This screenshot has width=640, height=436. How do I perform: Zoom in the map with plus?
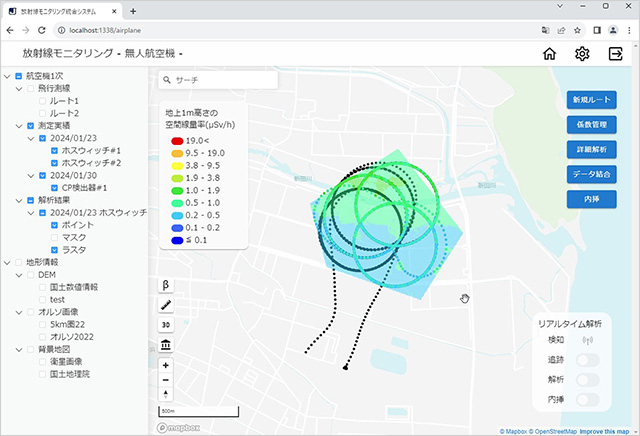[165, 365]
